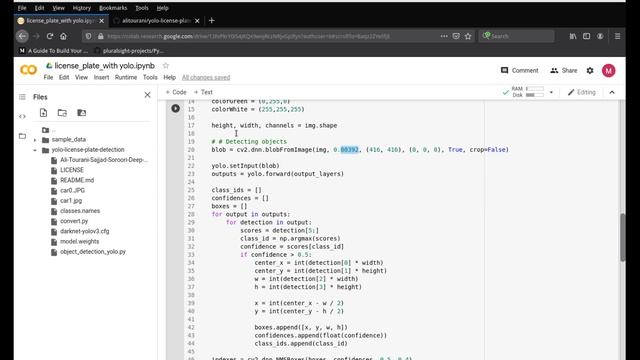Viewport: 640px width, 360px height.
Task: Open code snippets sidebar icon
Action: [22, 116]
